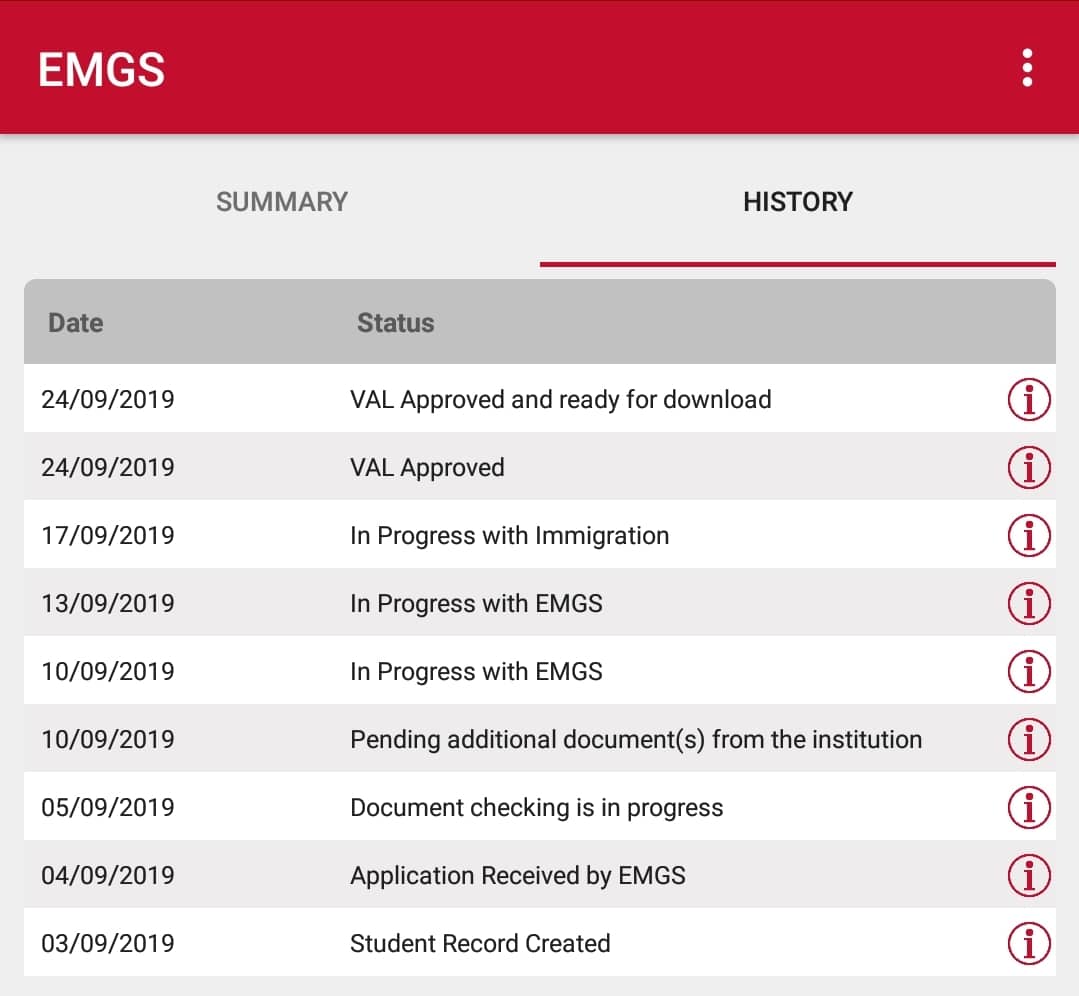
Task: Click the EMGS app title
Action: (x=101, y=70)
